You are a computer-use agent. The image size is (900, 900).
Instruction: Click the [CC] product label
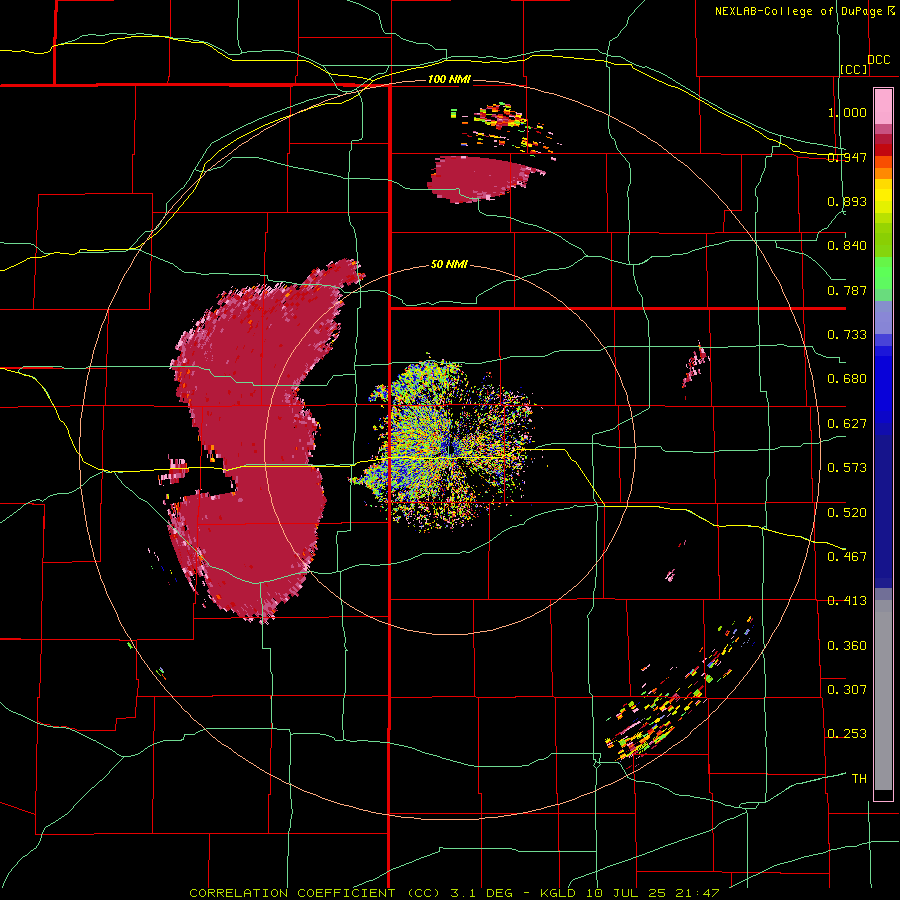[x=854, y=69]
